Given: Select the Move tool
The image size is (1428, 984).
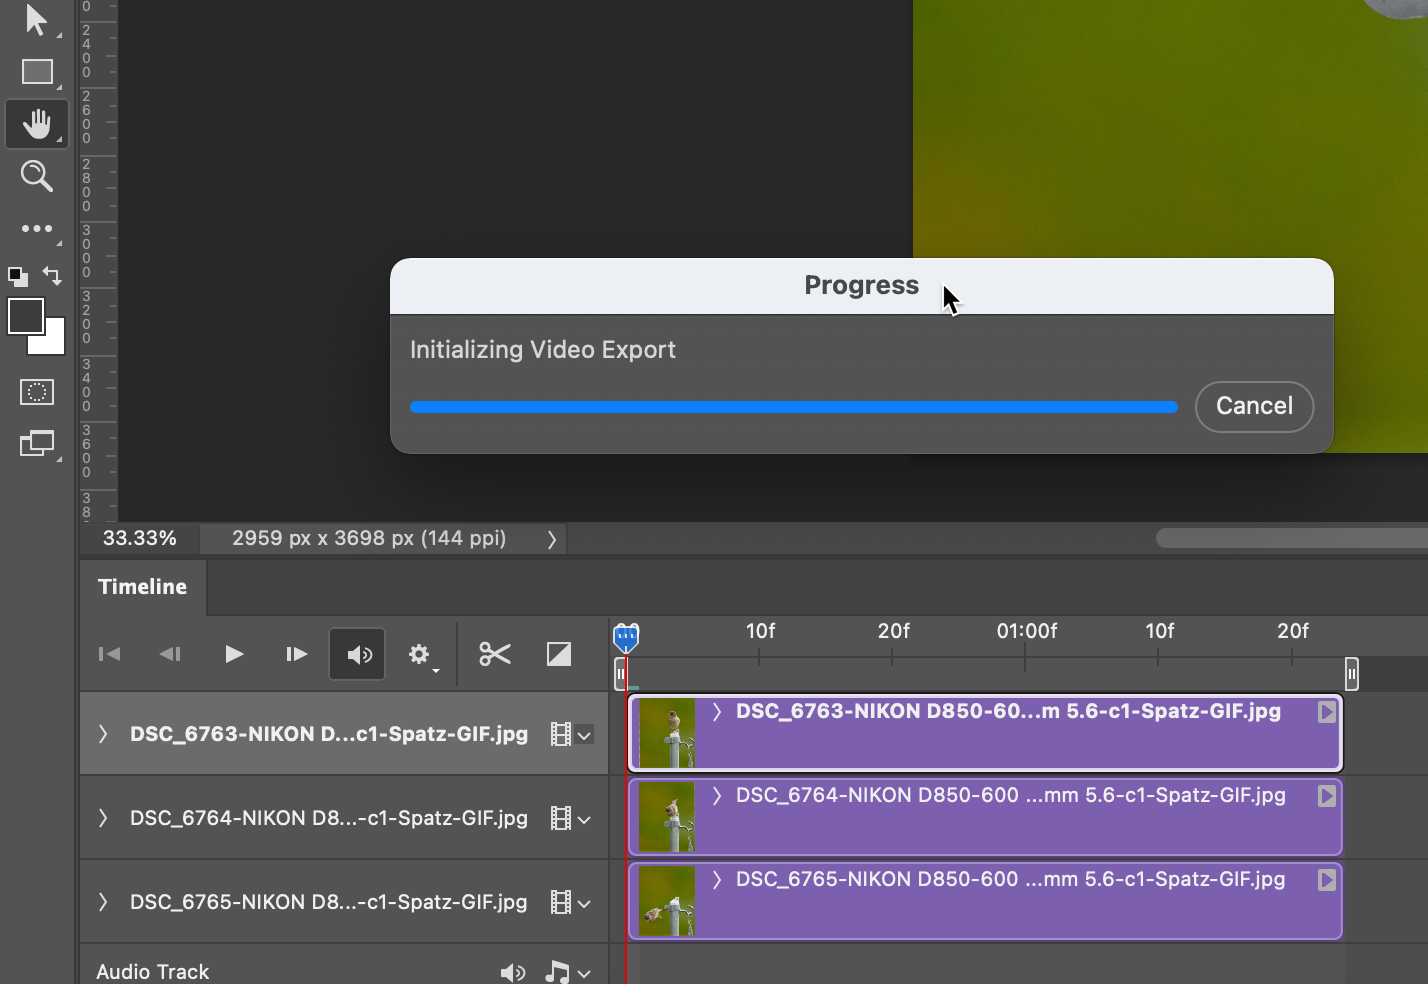Looking at the screenshot, I should [36, 20].
